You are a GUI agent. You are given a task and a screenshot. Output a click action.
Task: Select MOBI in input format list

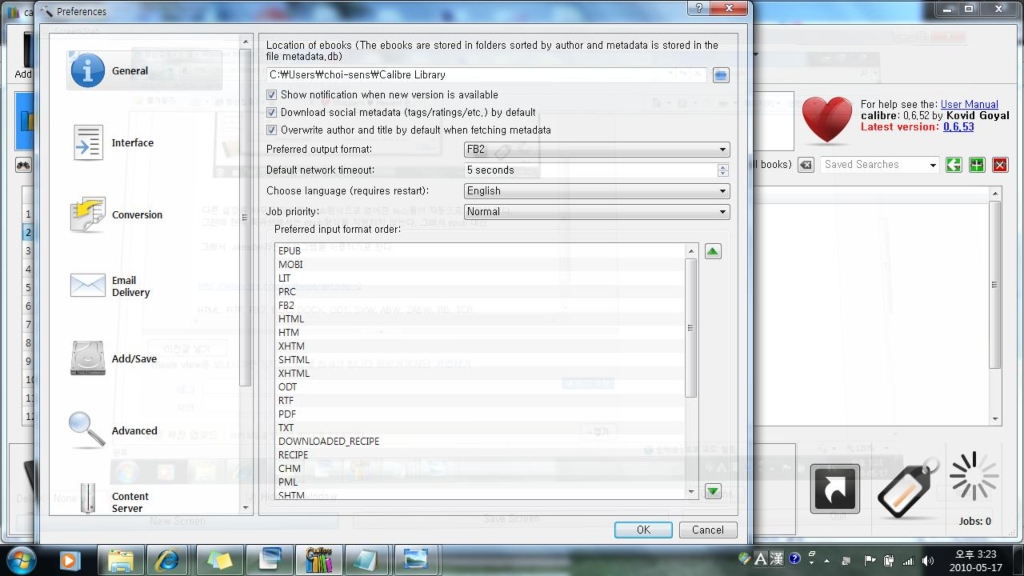pyautogui.click(x=481, y=264)
